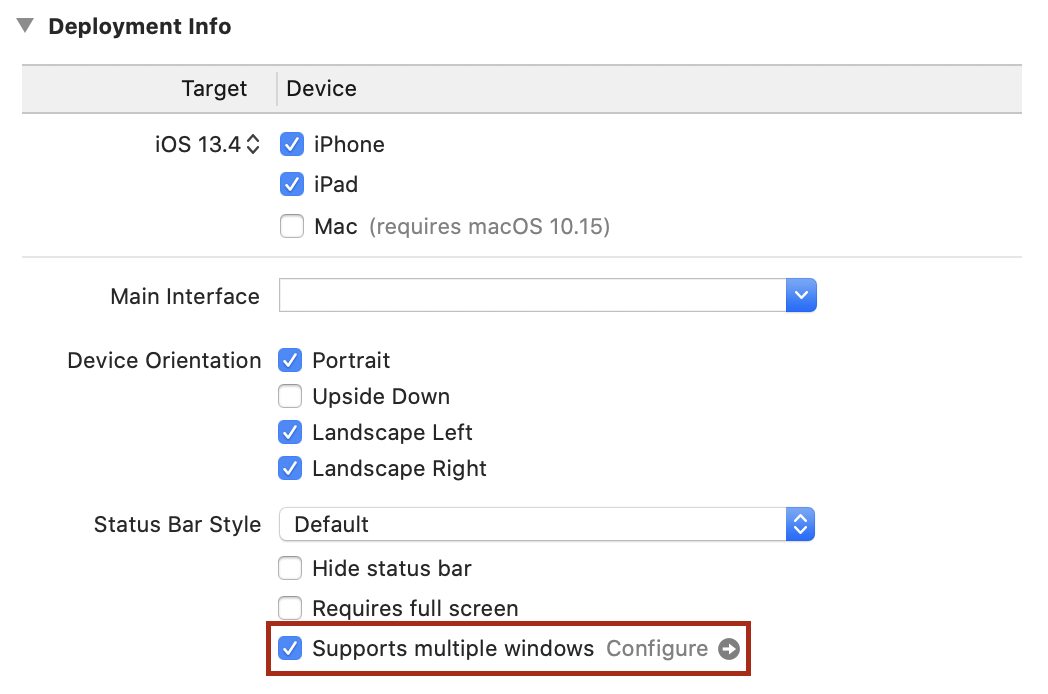Toggle the Landscape Left checkbox

coord(290,433)
